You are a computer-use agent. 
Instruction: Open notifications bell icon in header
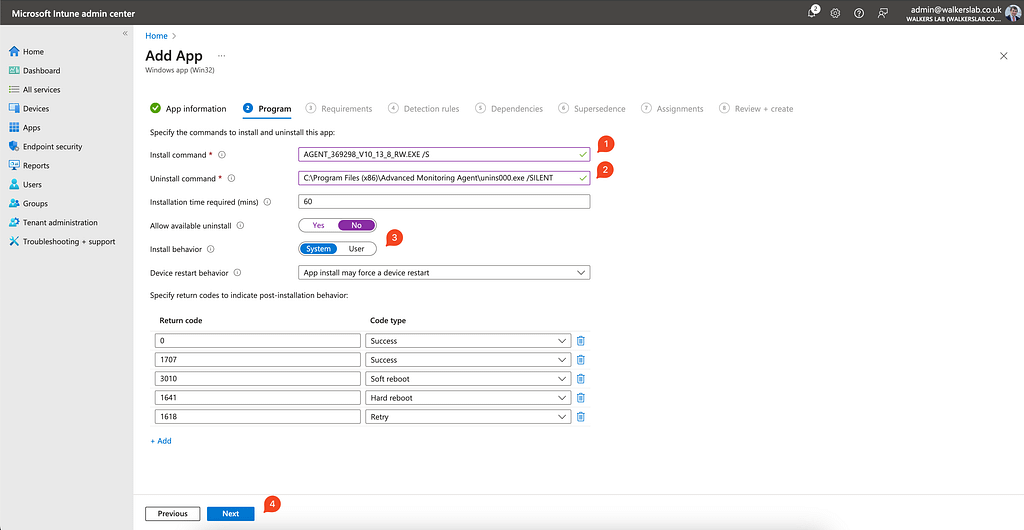[x=813, y=13]
